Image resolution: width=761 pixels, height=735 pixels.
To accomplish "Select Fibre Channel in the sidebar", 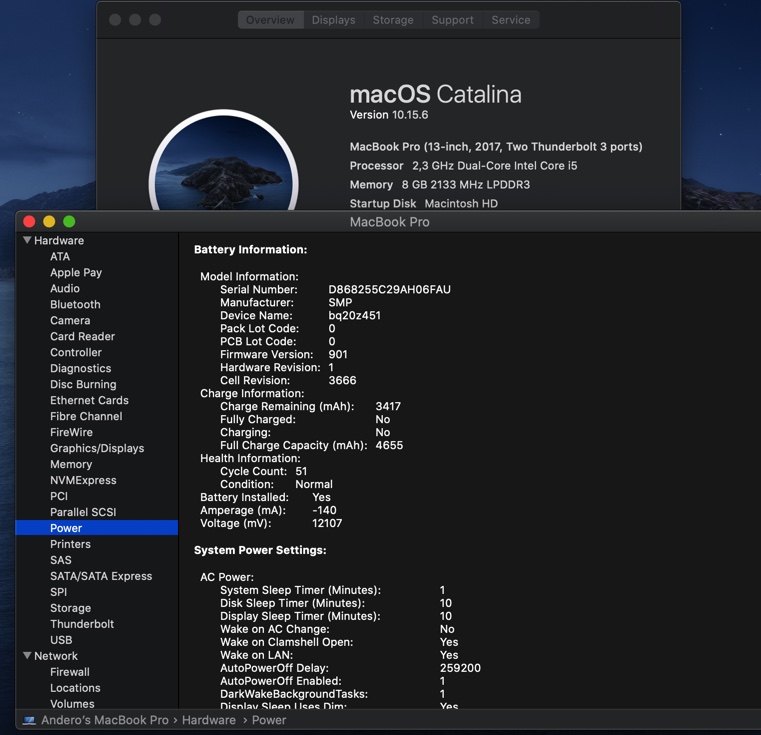I will 86,417.
